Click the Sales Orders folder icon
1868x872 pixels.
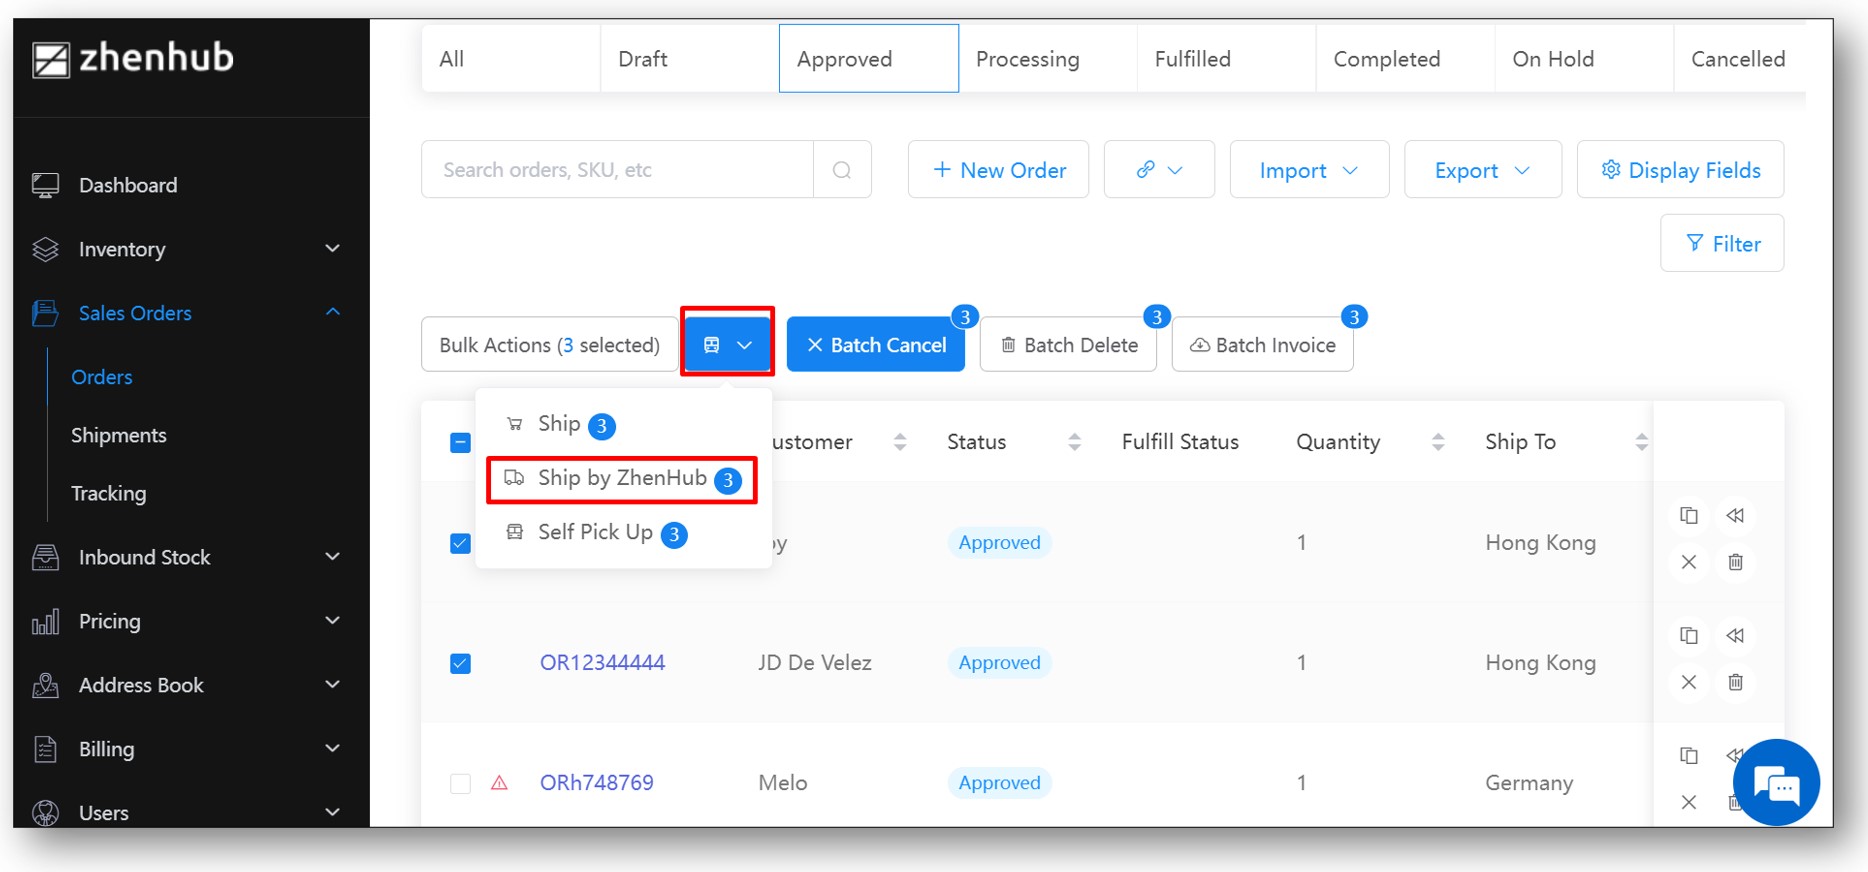(46, 313)
